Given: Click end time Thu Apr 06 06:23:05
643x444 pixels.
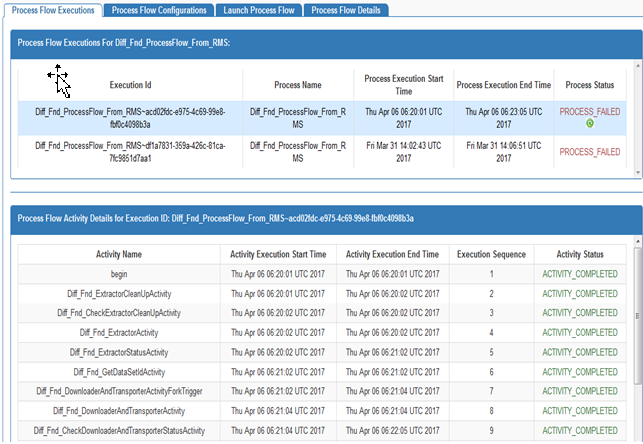Looking at the screenshot, I should pos(504,118).
